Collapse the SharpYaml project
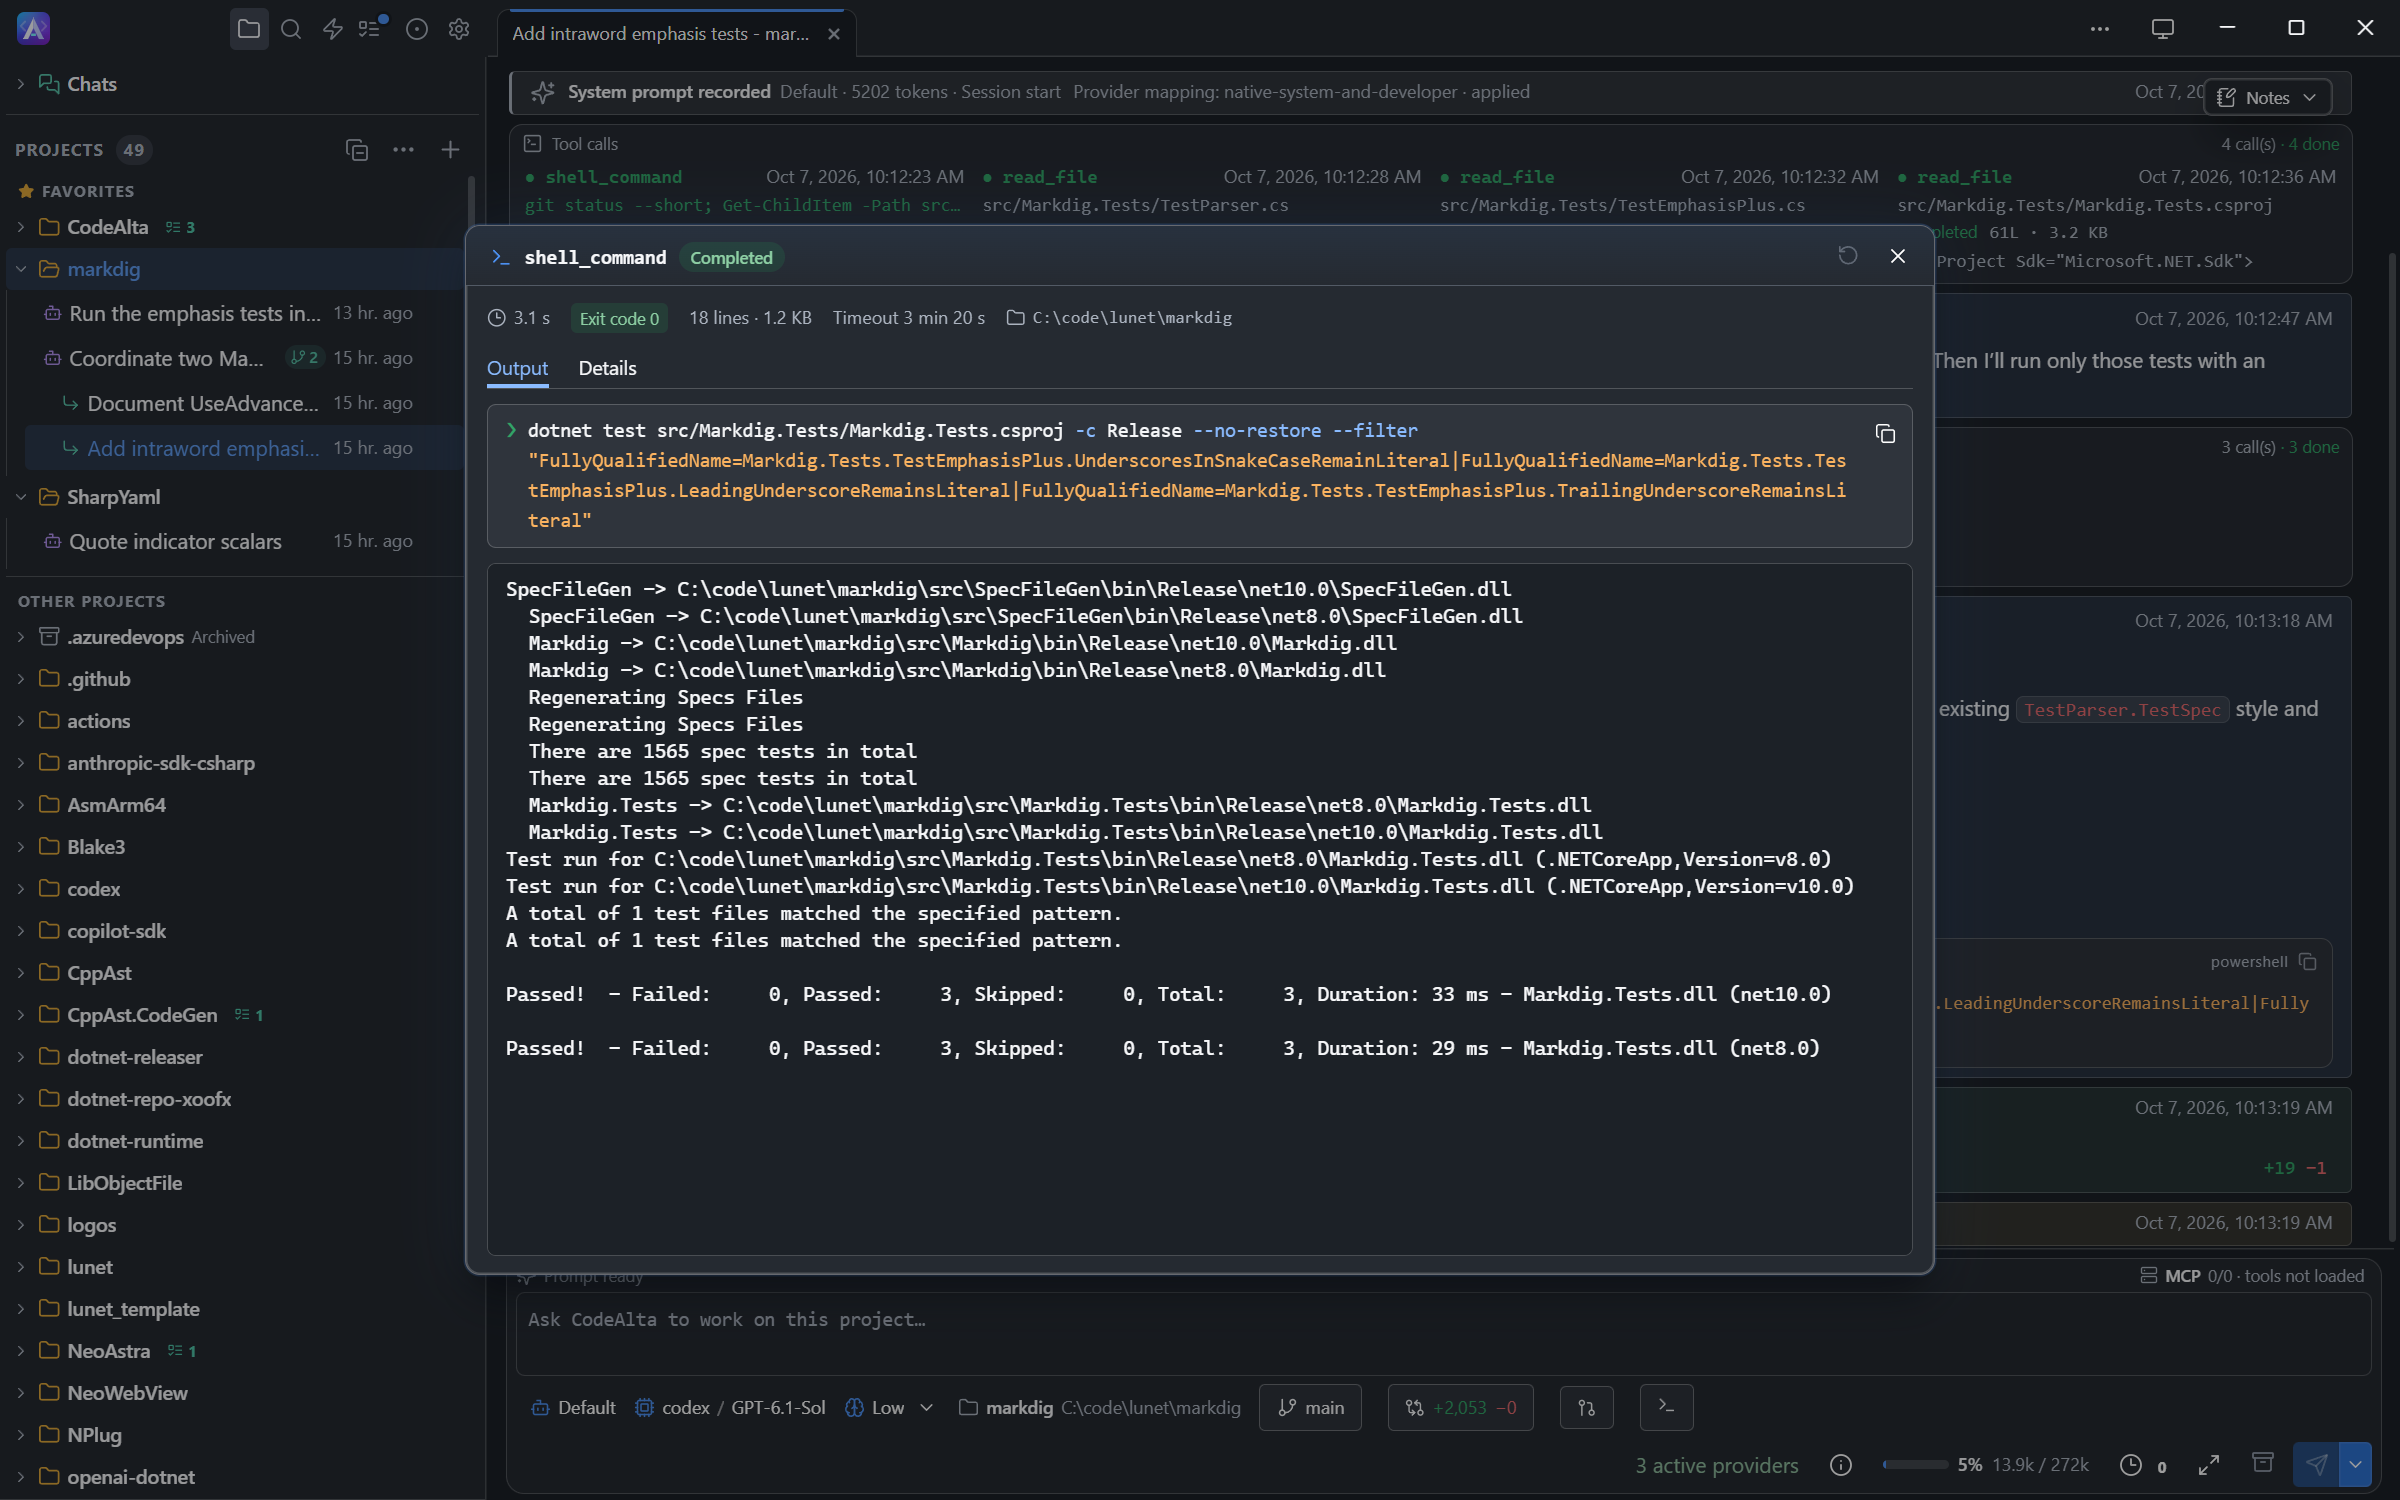 (21, 497)
